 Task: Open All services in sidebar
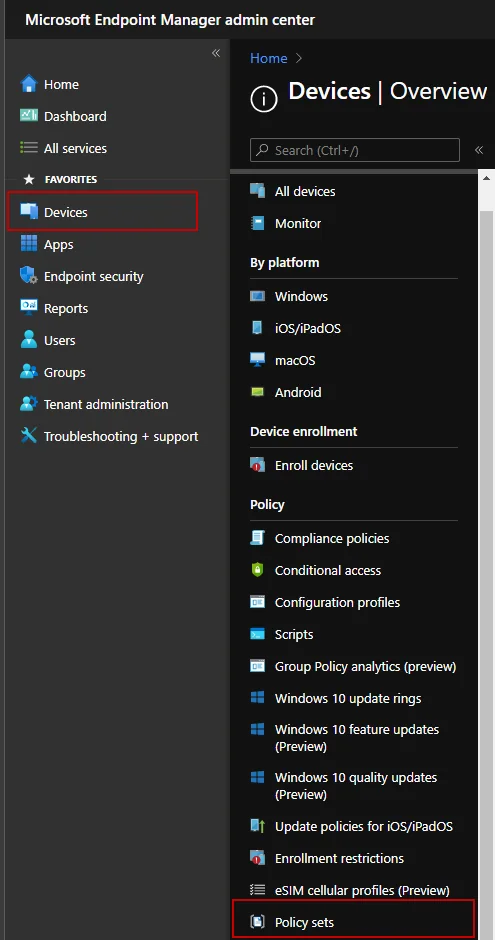tap(75, 148)
